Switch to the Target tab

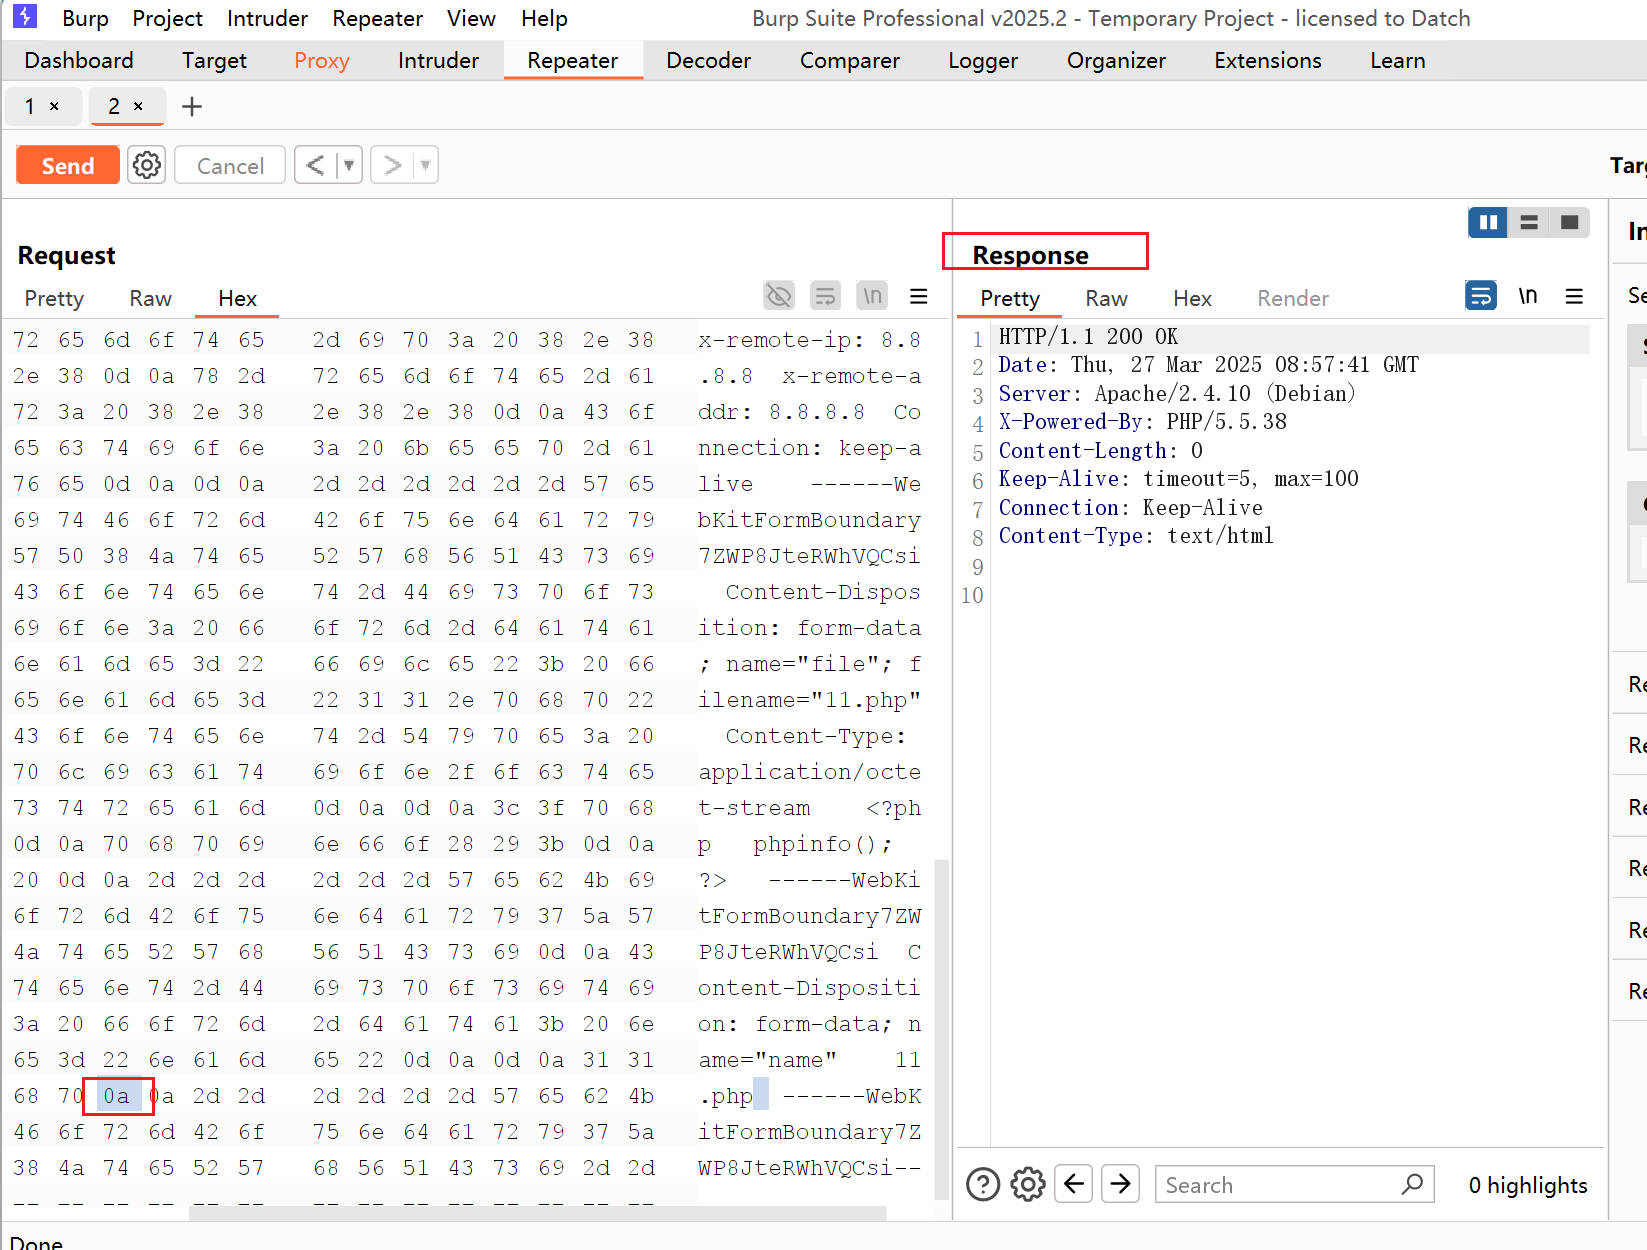(214, 60)
